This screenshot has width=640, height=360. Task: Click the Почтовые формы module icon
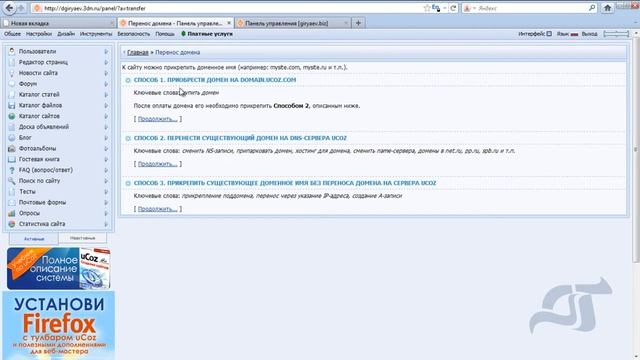tap(12, 202)
